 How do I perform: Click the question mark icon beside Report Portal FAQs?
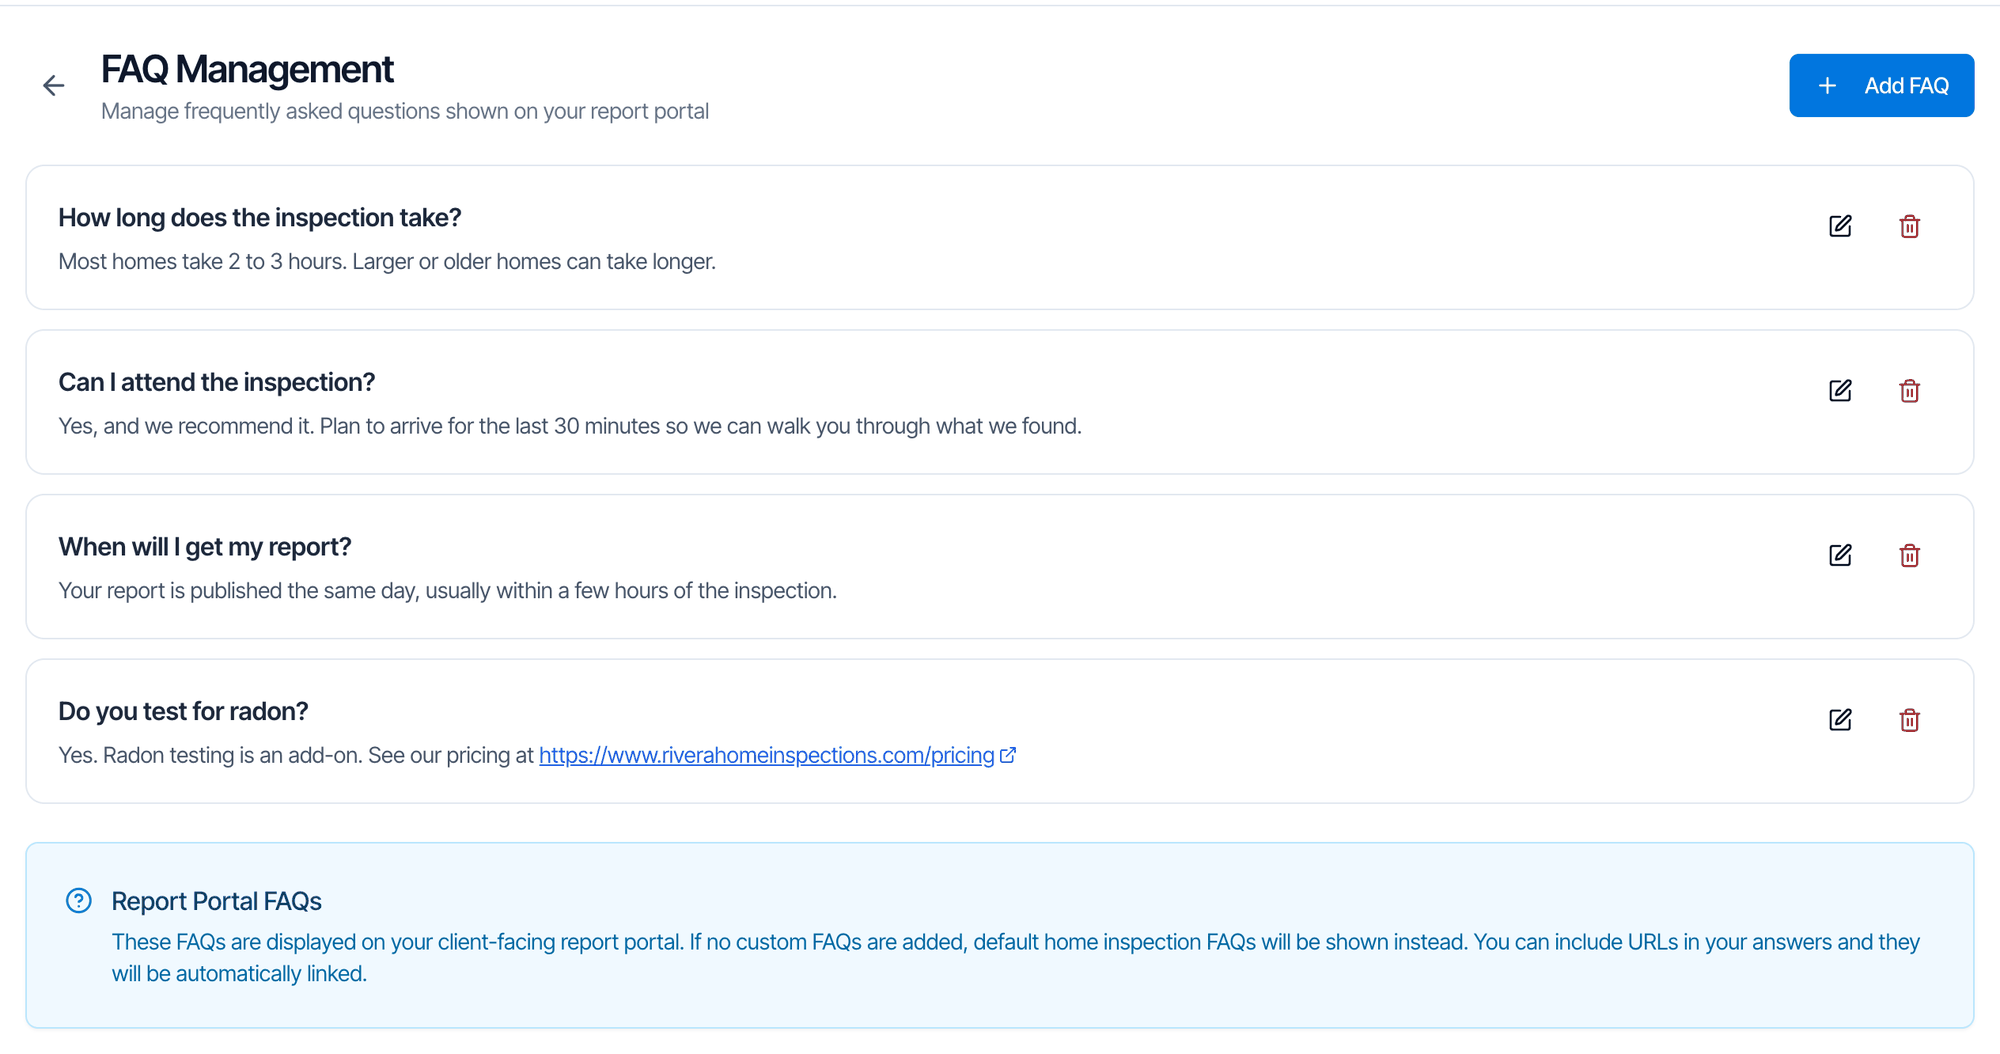[x=79, y=901]
